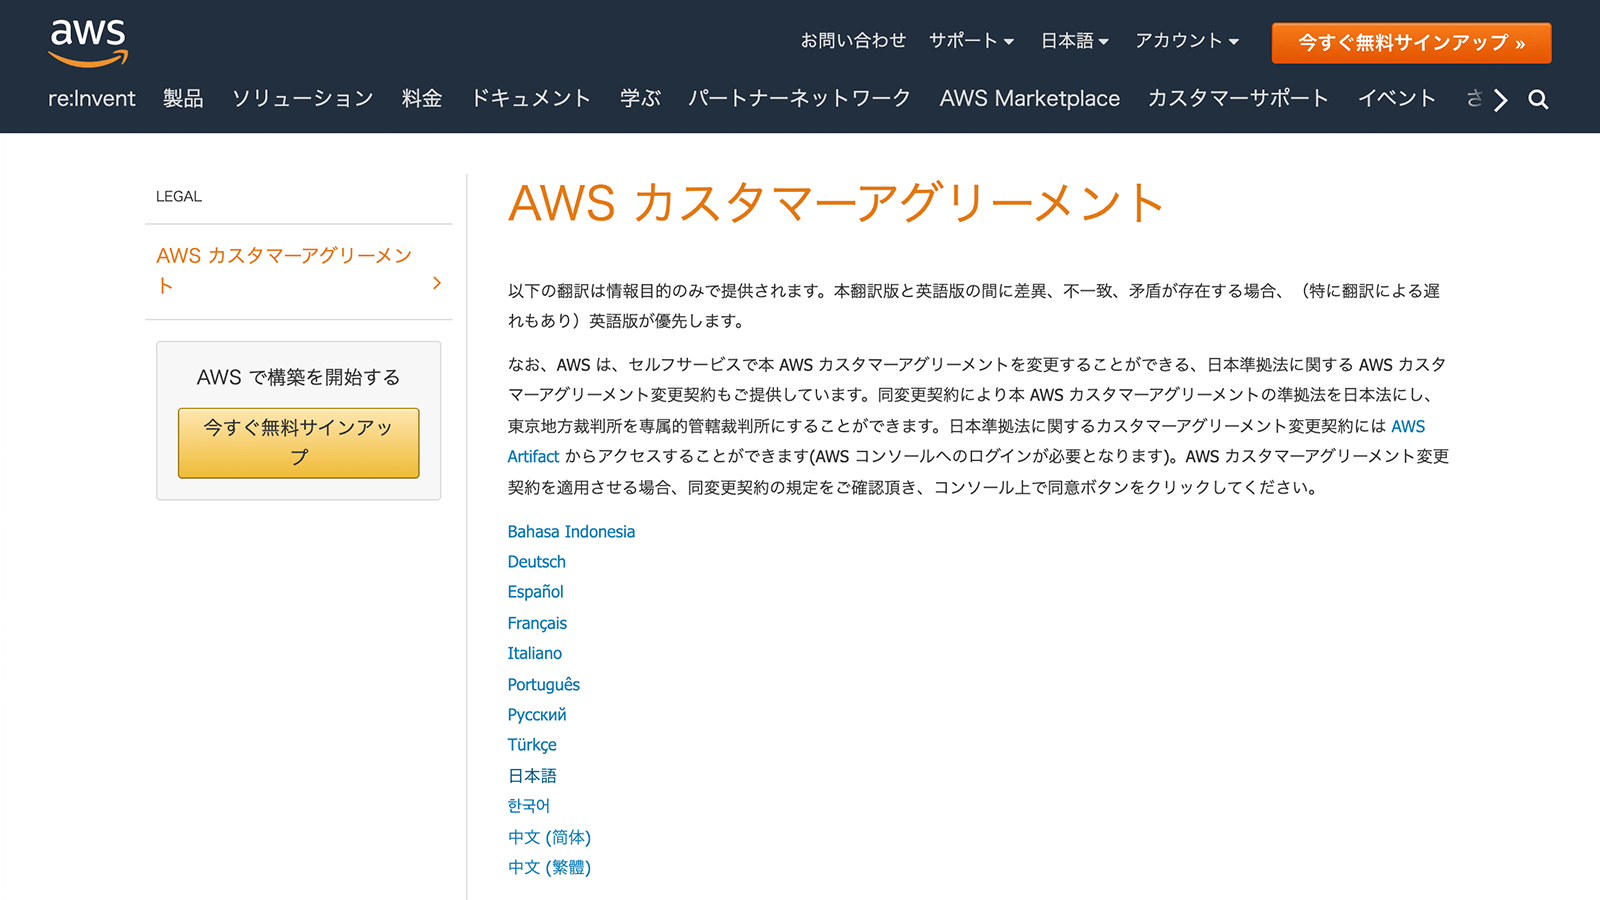
Task: Select AWS カスタマーアグリーメント sidebar item
Action: 284,270
